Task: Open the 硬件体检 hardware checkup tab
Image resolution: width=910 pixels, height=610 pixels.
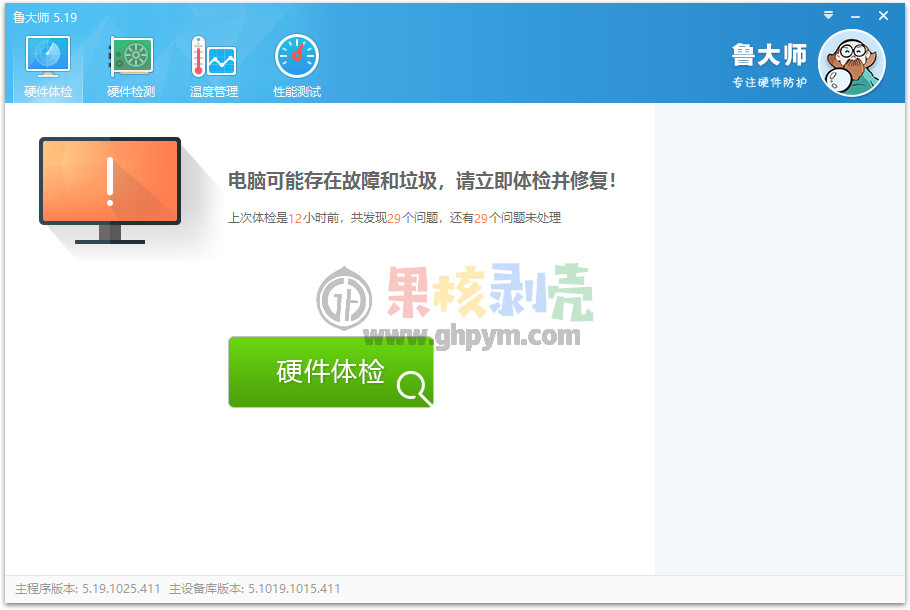Action: pyautogui.click(x=48, y=67)
